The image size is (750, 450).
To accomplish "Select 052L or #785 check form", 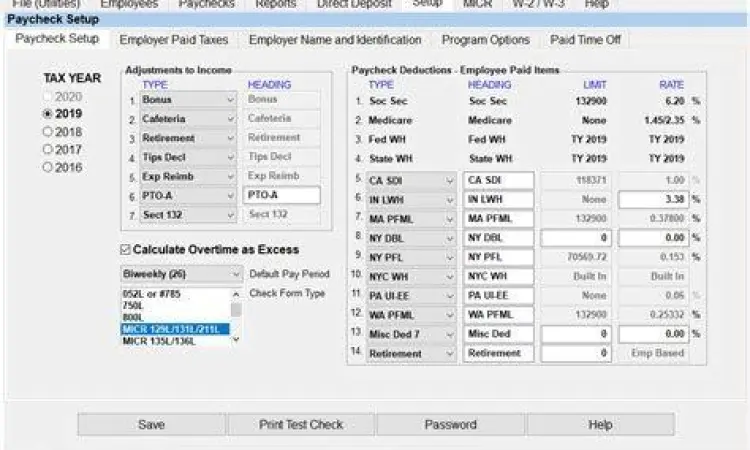I will [176, 294].
